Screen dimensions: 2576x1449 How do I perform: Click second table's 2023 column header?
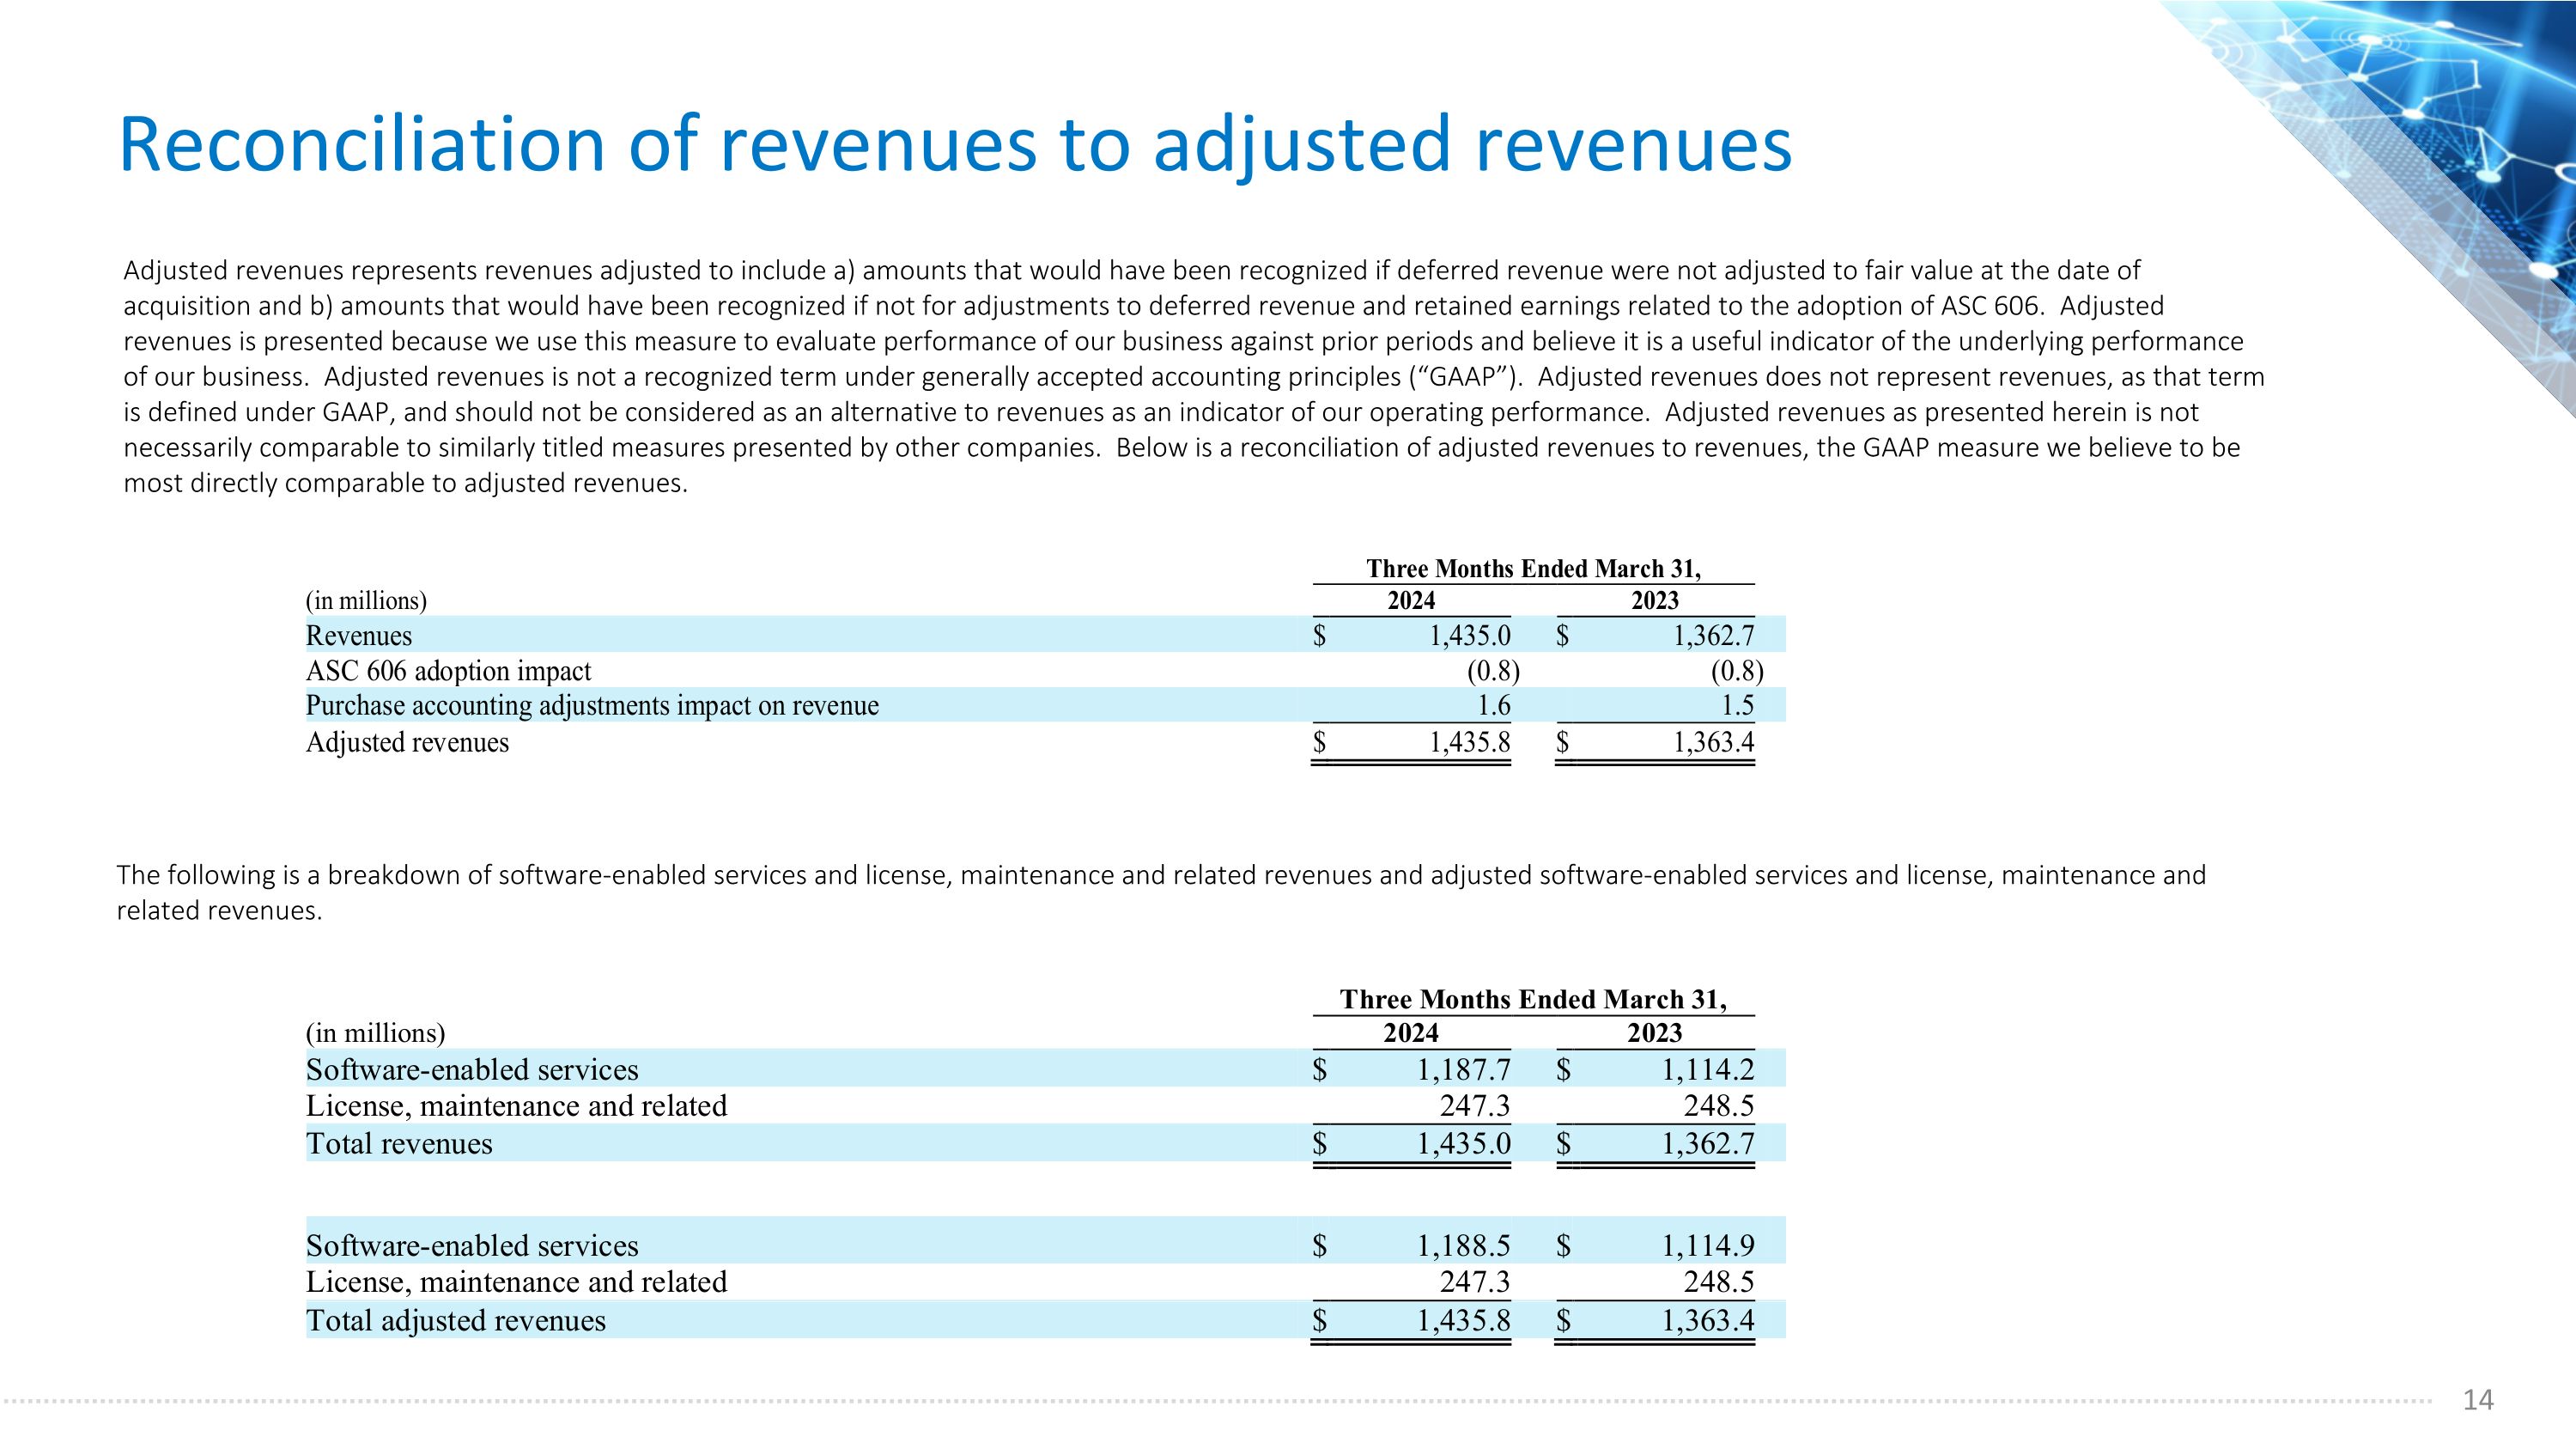(1654, 1033)
